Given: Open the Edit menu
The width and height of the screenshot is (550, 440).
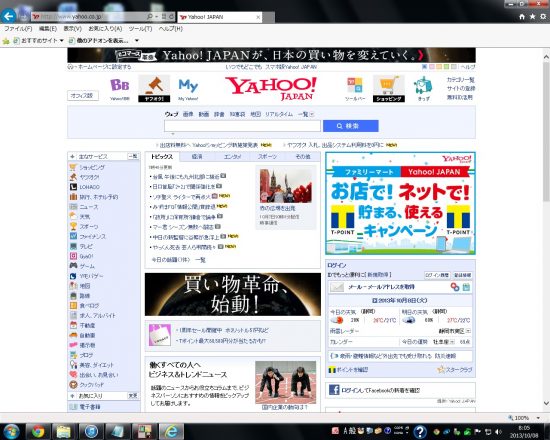Looking at the screenshot, I should [48, 29].
